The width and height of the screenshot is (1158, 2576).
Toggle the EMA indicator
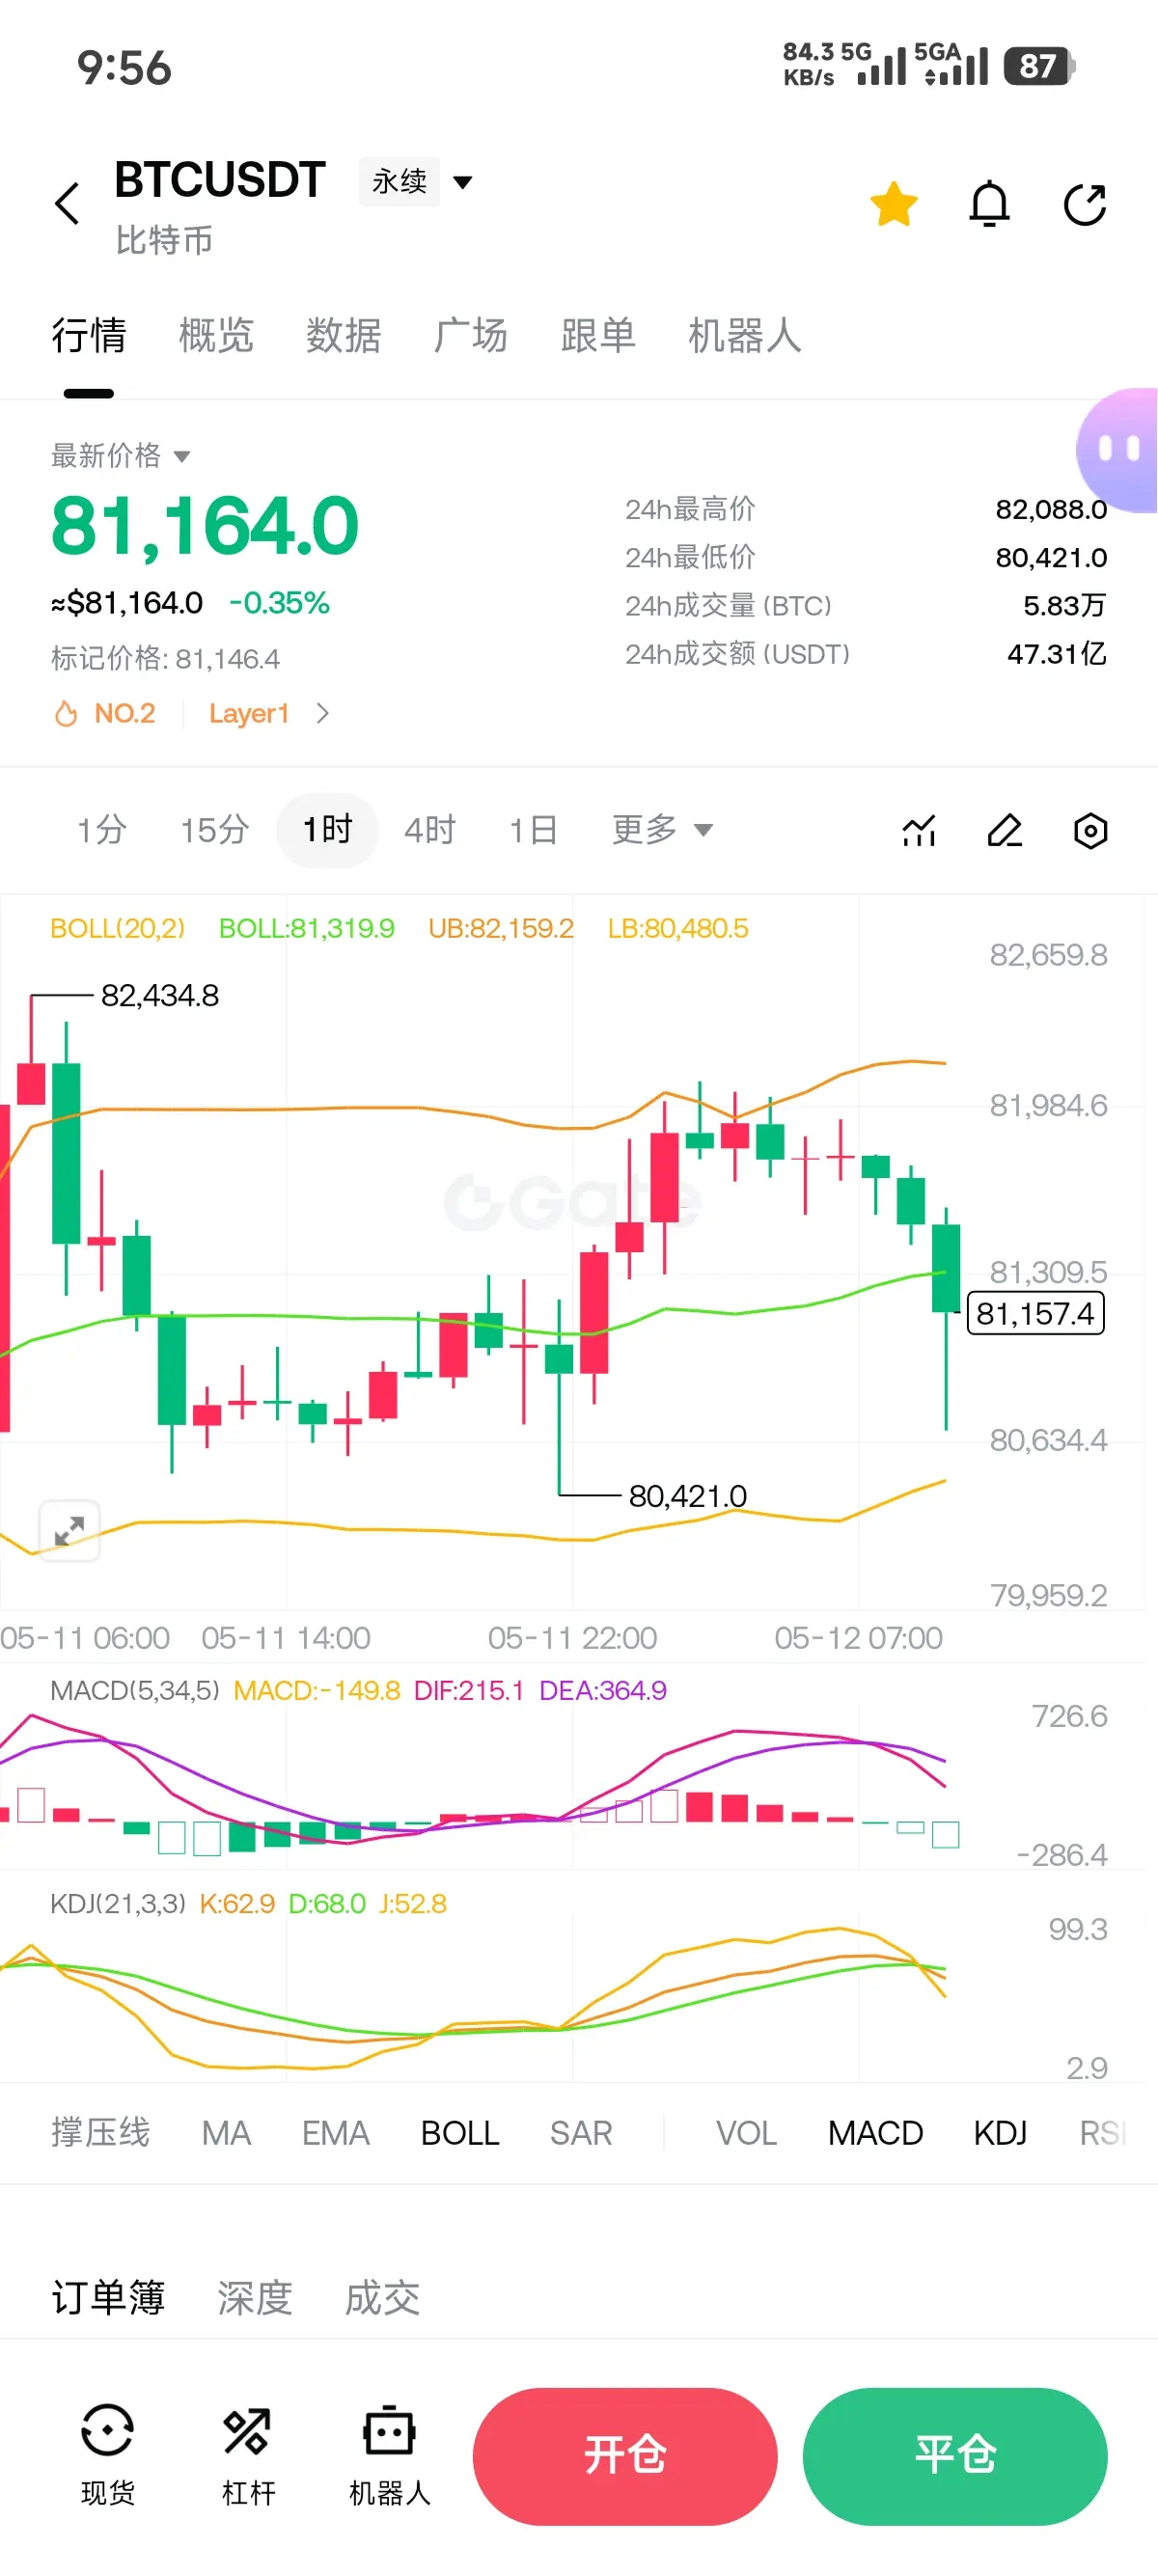(x=336, y=2132)
